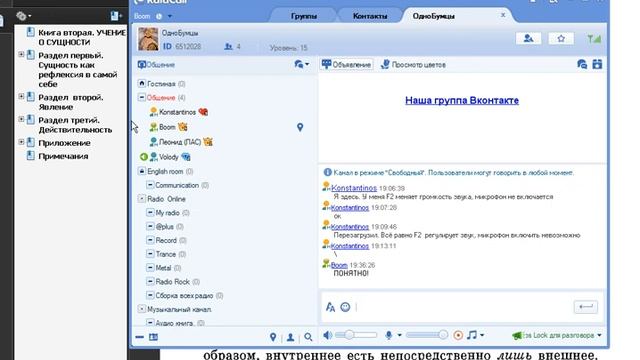Click Boom name in chat at 19:36:26
The width and height of the screenshot is (640, 360).
[339, 265]
